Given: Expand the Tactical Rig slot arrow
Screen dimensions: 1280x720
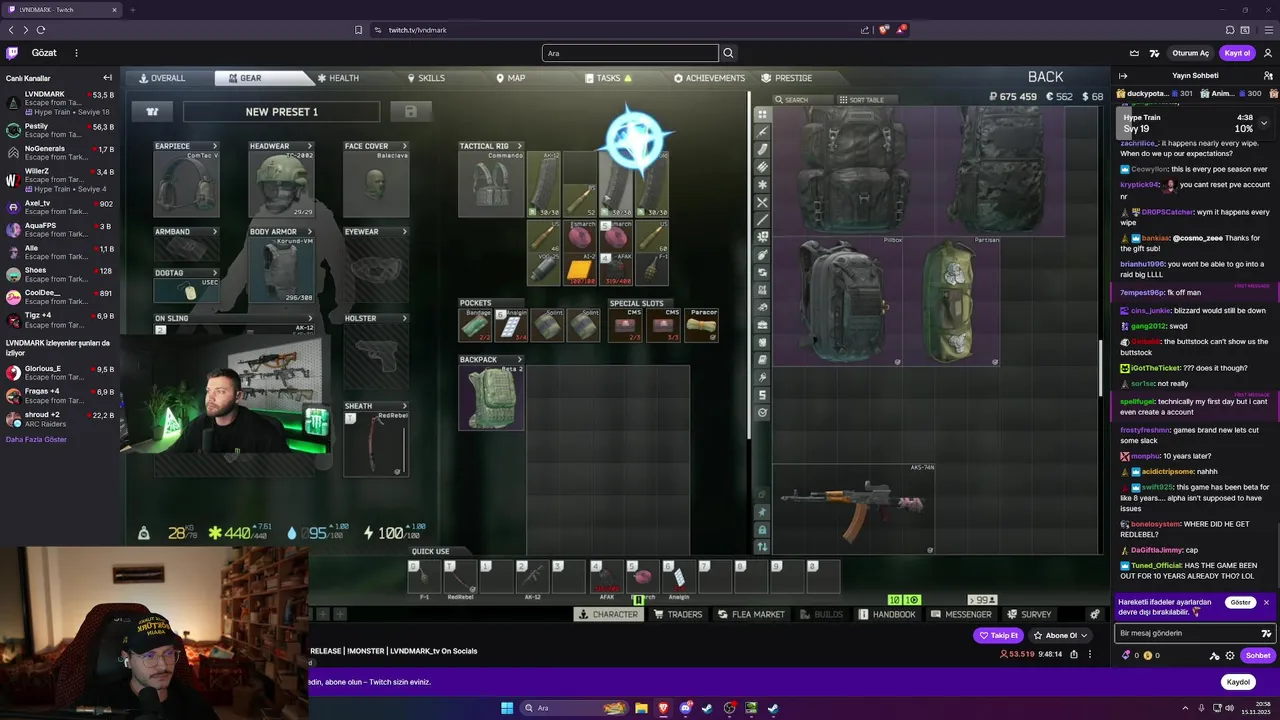Looking at the screenshot, I should 518,146.
